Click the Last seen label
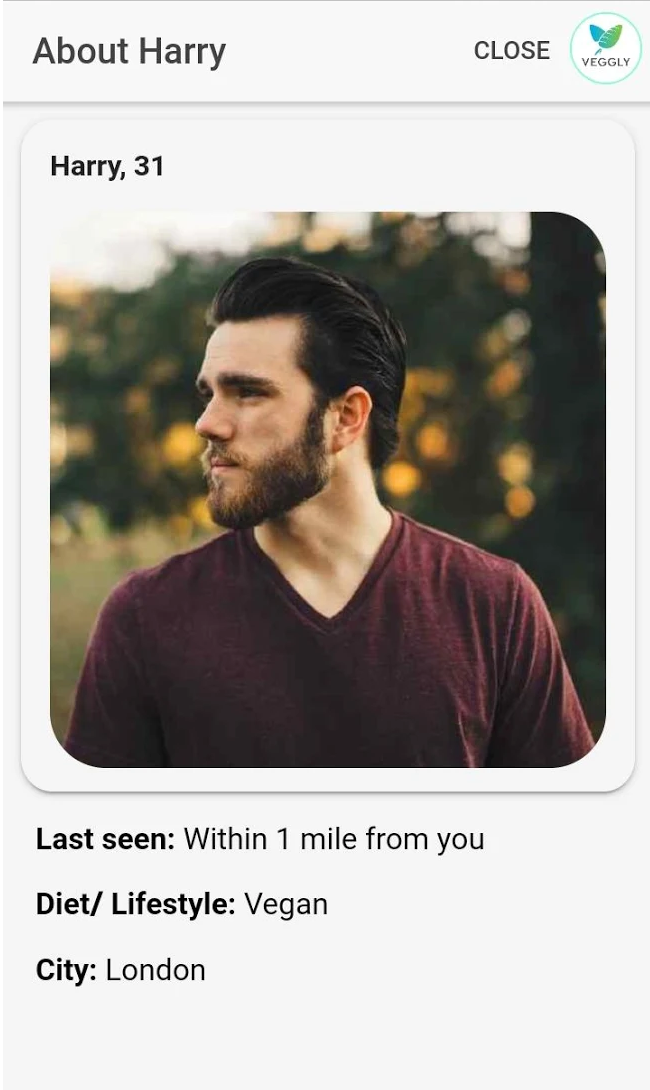The width and height of the screenshot is (650, 1090). coord(105,839)
